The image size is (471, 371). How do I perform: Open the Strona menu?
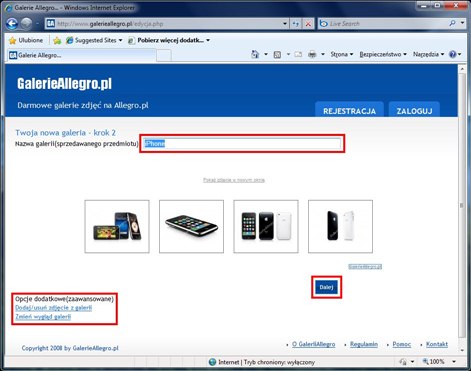[342, 54]
